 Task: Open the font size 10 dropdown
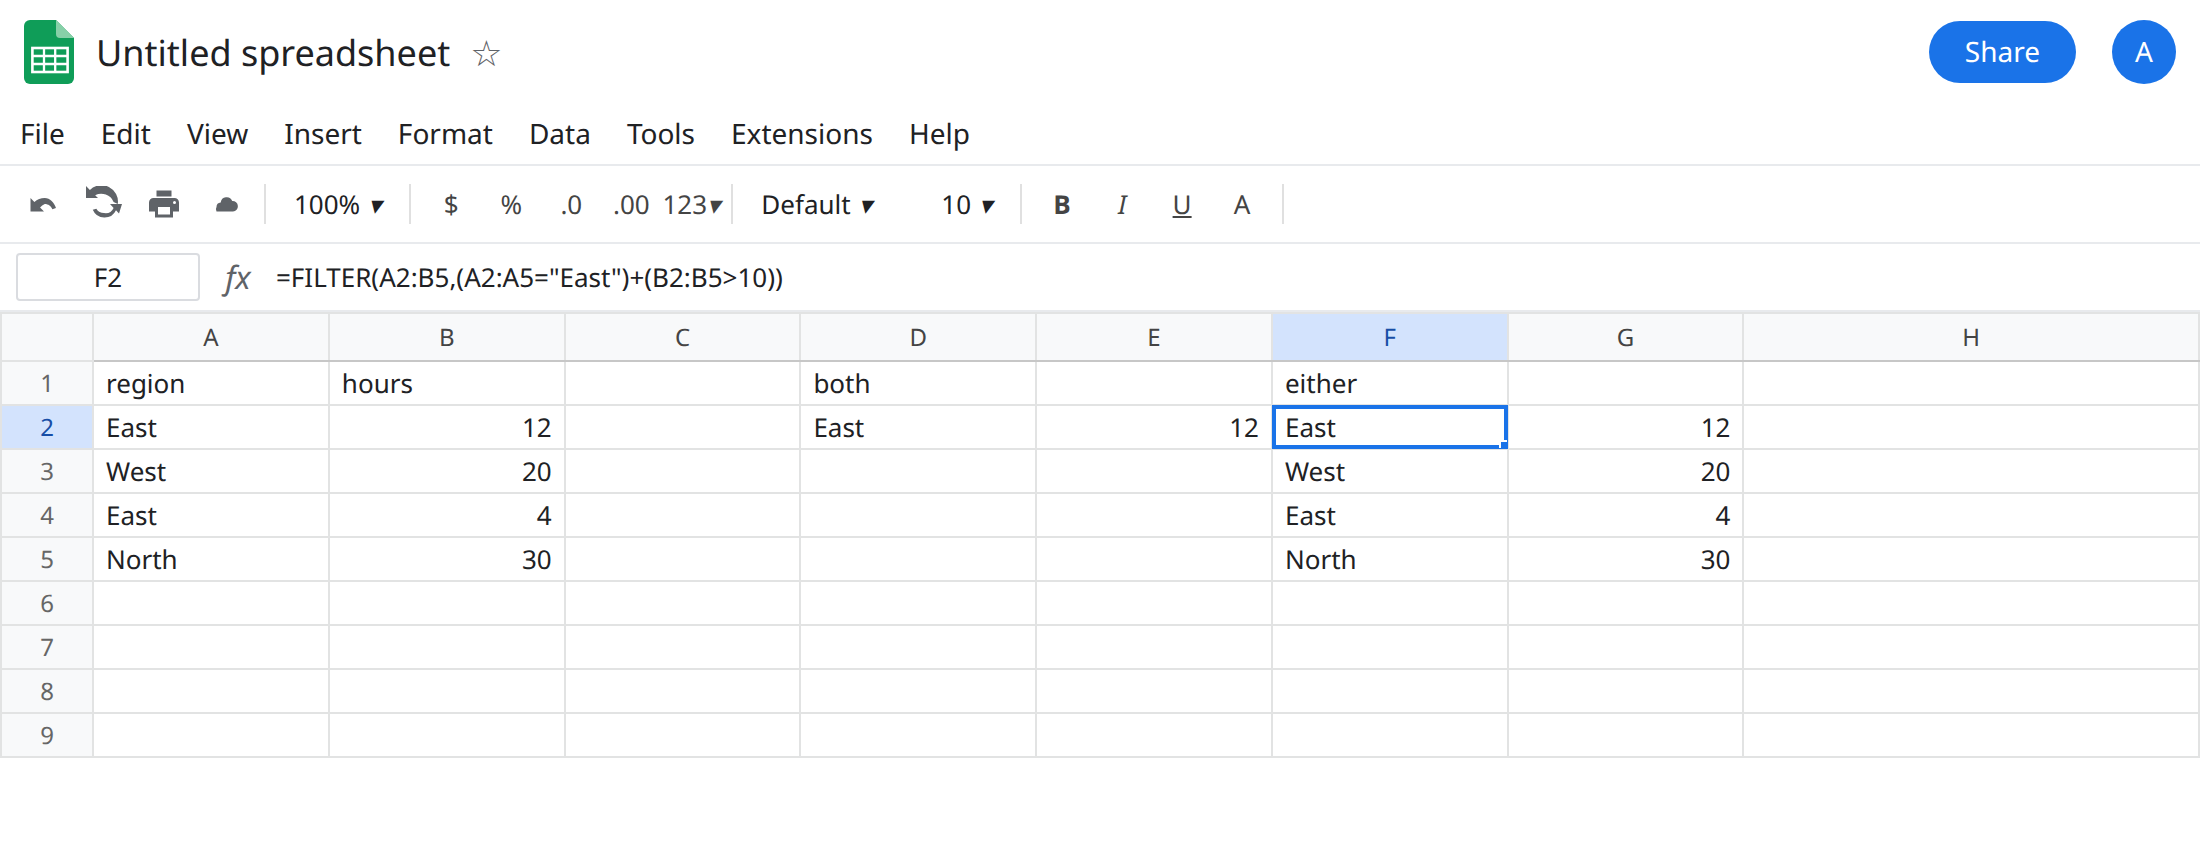[x=968, y=205]
